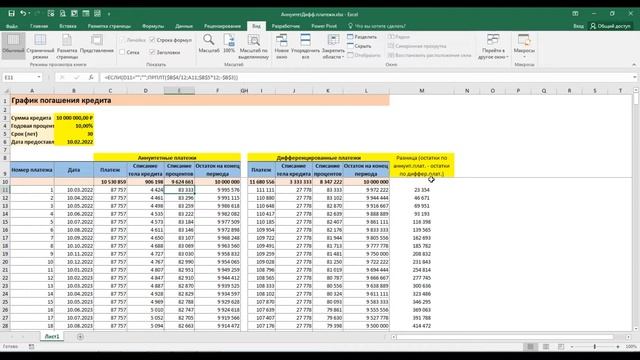Open Page Layout (Разметка страницы) view icon

click(x=67, y=46)
